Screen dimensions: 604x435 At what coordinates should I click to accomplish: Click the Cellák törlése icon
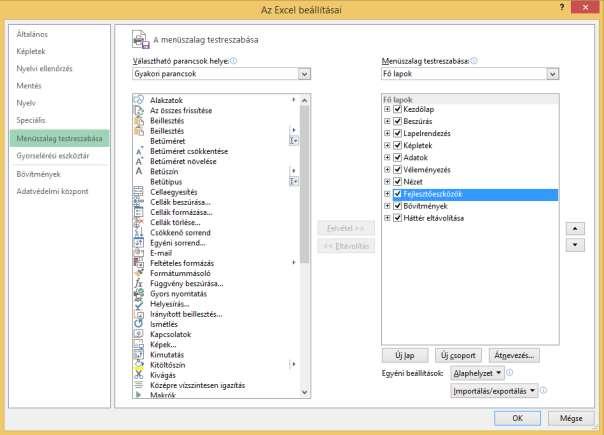tap(138, 222)
